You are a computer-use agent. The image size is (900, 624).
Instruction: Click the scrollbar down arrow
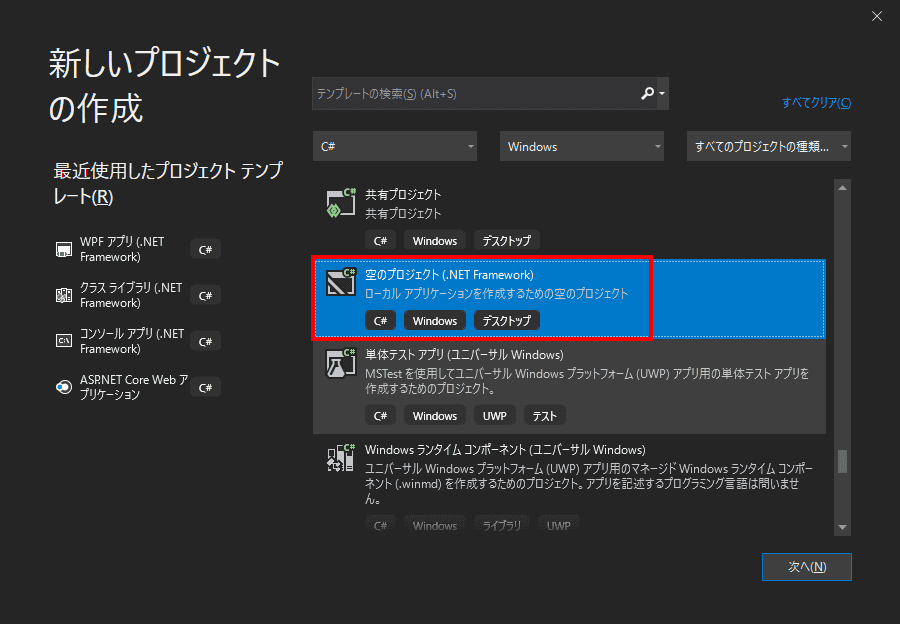point(842,527)
